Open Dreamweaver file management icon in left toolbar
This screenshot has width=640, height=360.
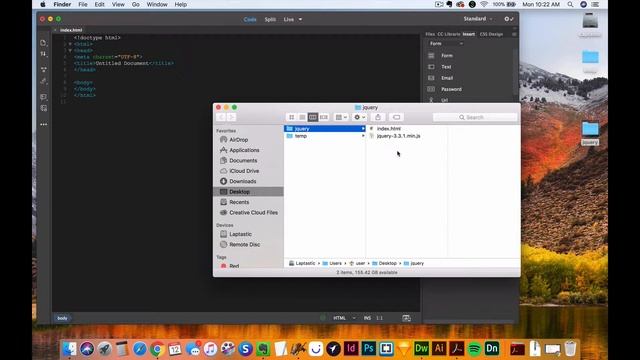44,54
